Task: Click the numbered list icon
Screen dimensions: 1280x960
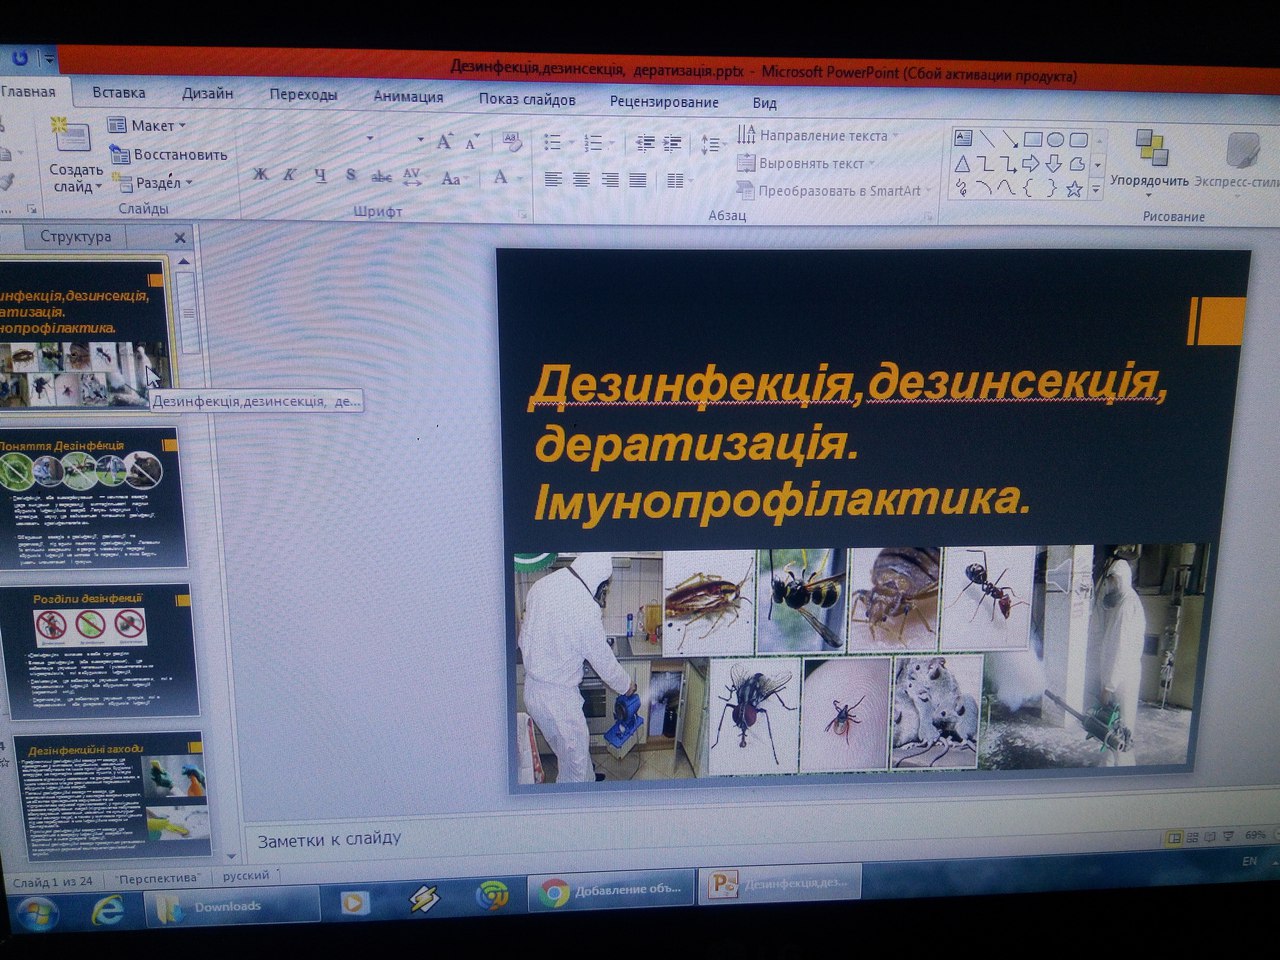Action: coord(594,143)
